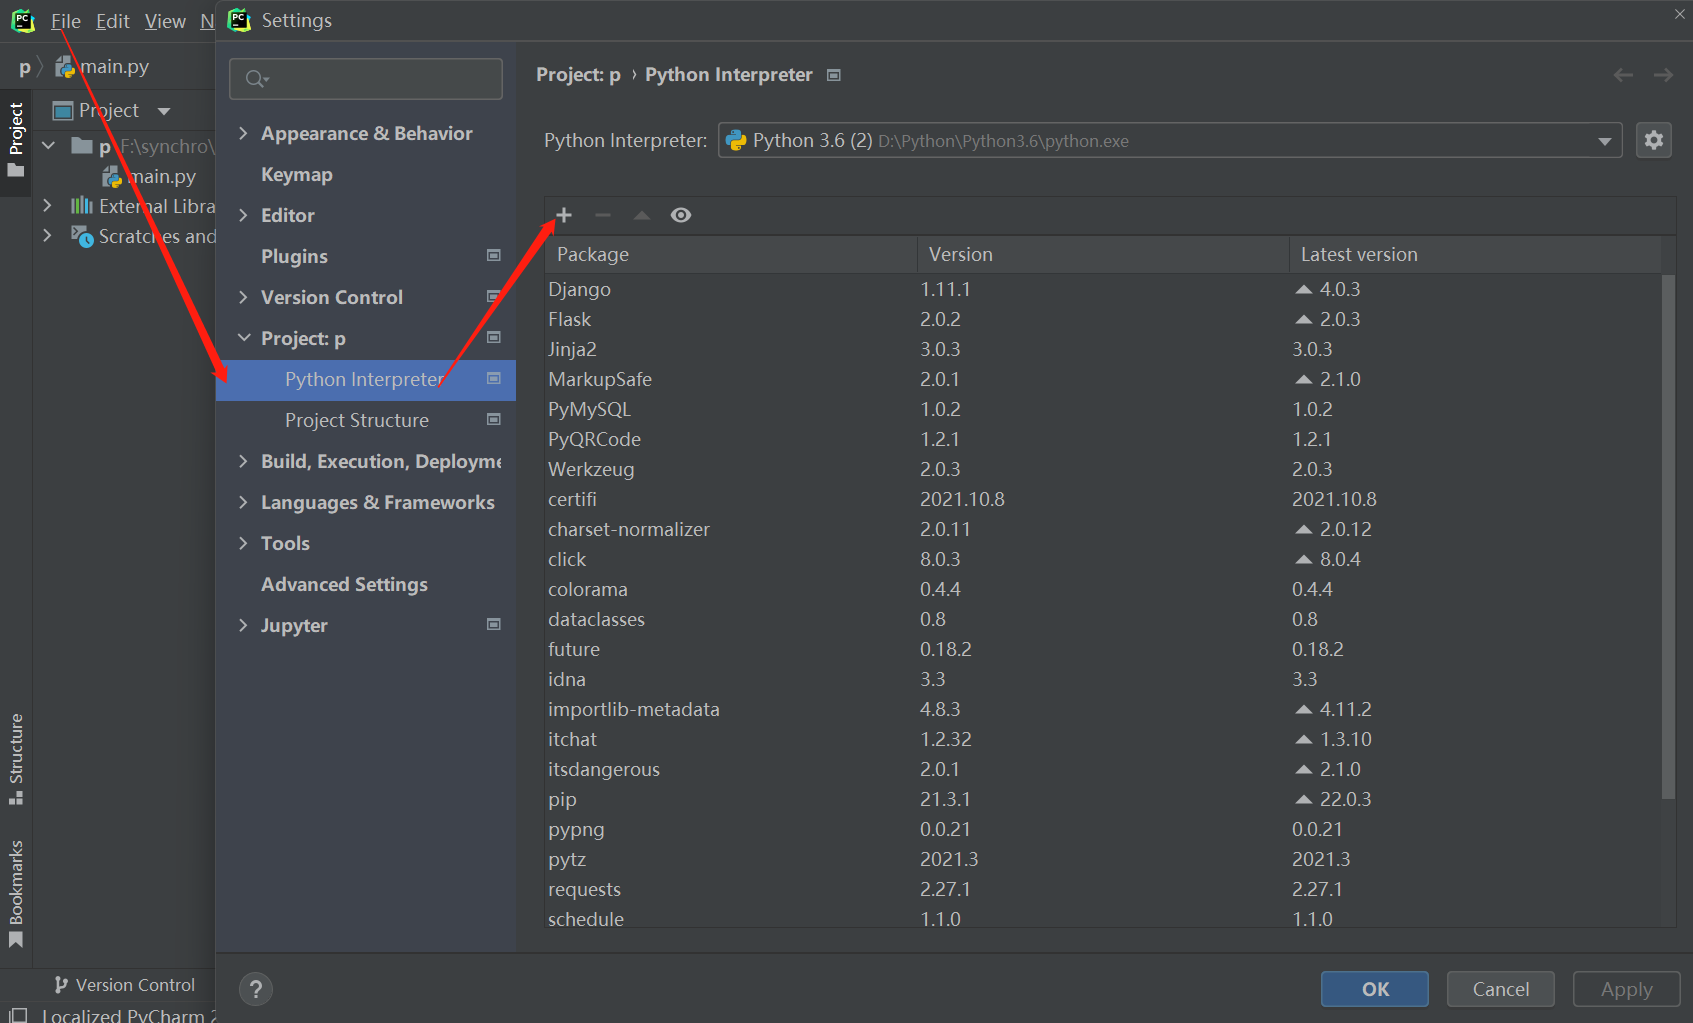Viewport: 1693px width, 1023px height.
Task: Sort by Version column header
Action: (1103, 254)
